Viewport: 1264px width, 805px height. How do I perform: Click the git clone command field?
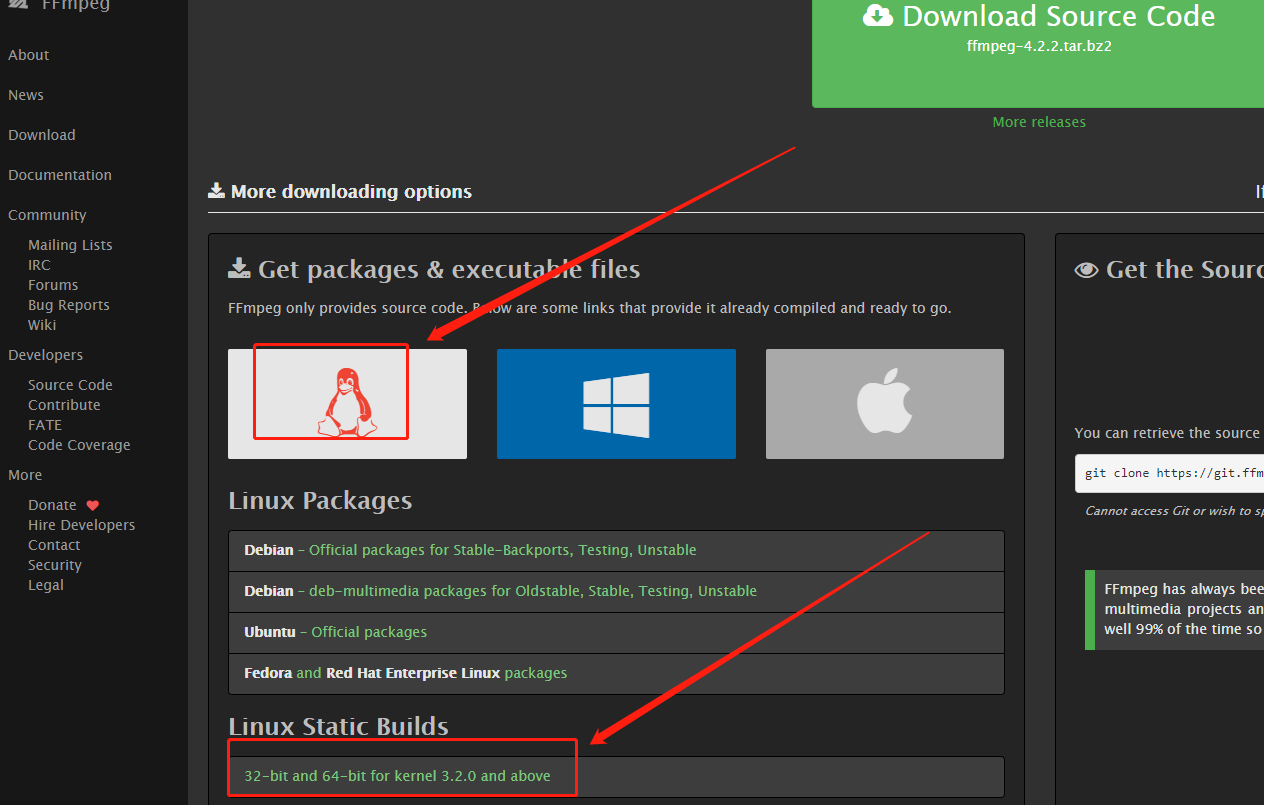tap(1169, 473)
